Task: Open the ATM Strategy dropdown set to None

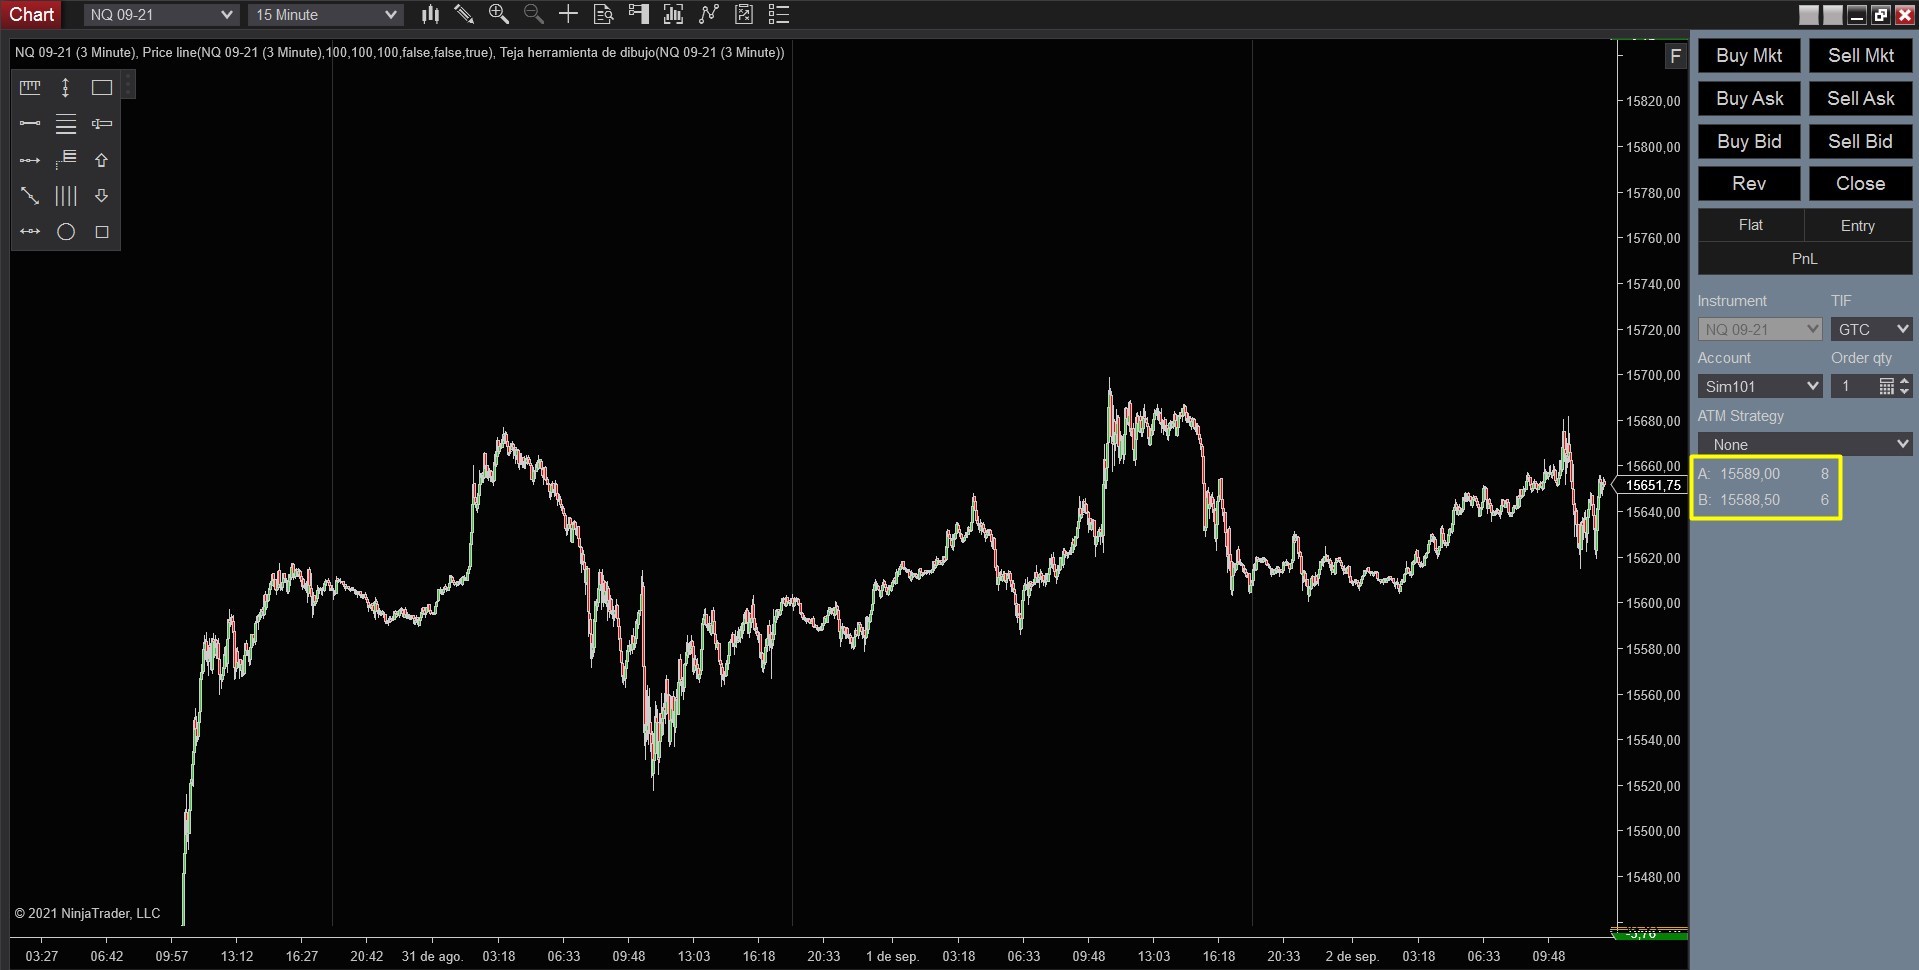Action: click(x=1804, y=443)
